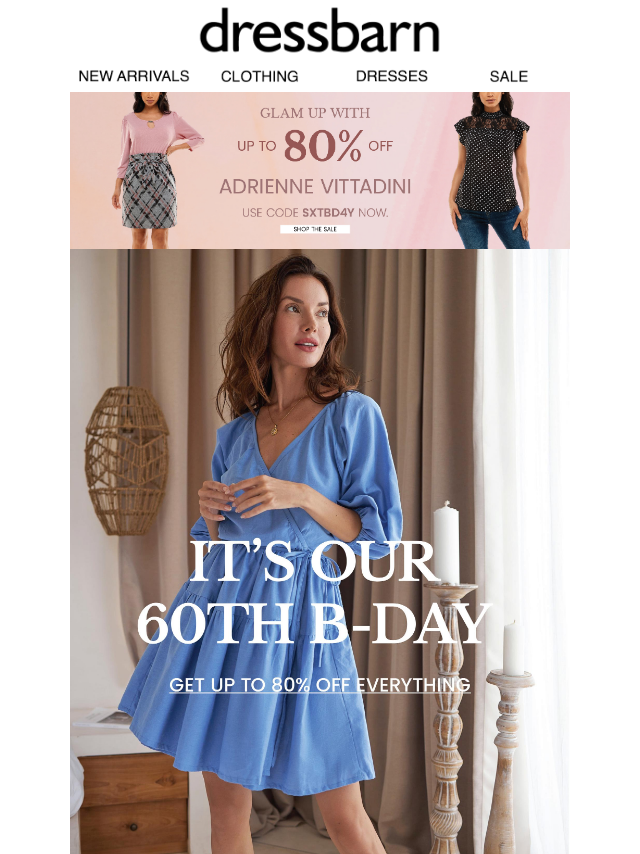Click the It's Our 60th B-Day headline
Screen dimensions: 640x854
point(314,592)
